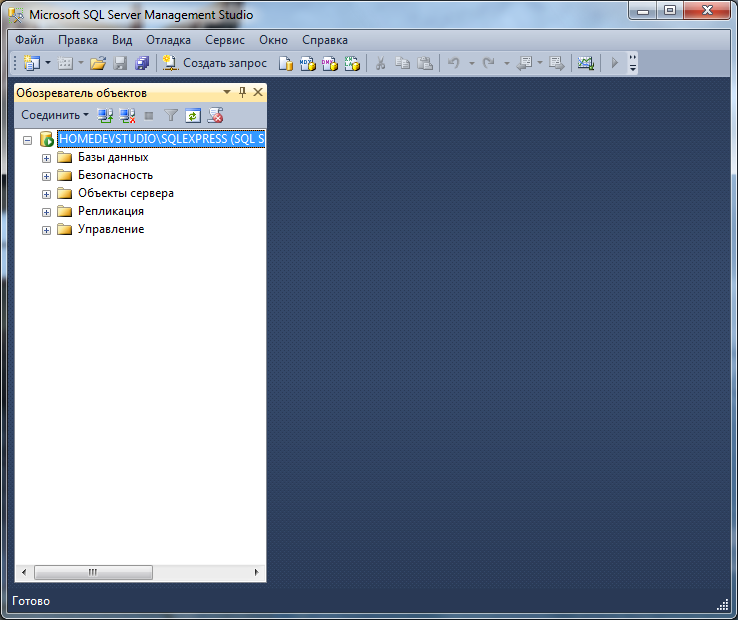Click the Start Debugging play icon
Screen dimensions: 738x620
pos(614,63)
